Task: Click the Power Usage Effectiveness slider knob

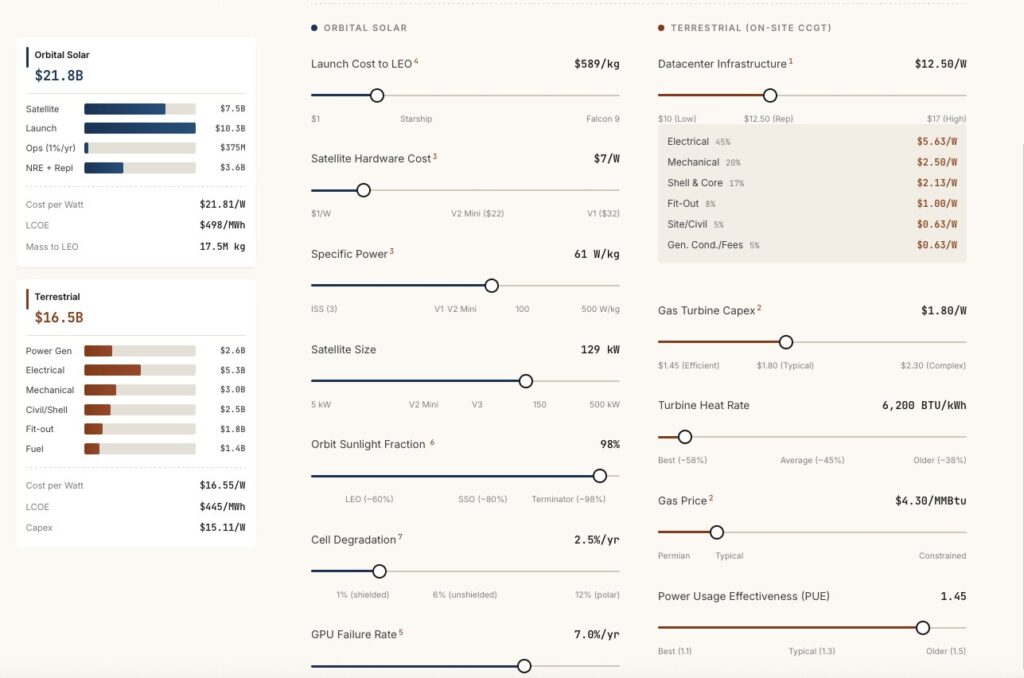Action: click(923, 628)
